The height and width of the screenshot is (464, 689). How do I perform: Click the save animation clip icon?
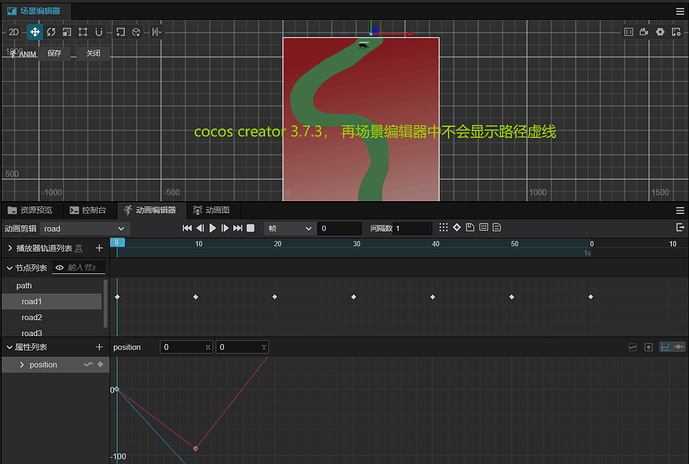[470, 227]
